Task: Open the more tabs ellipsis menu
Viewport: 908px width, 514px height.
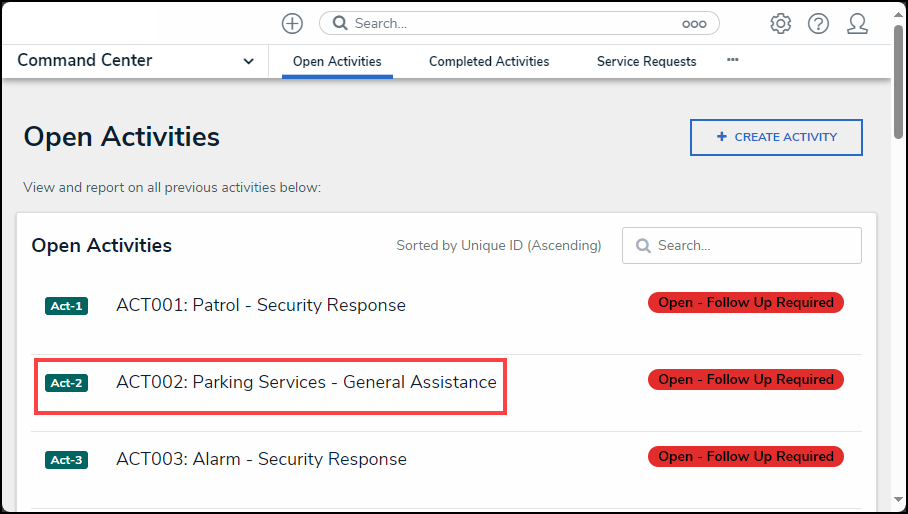Action: (x=732, y=60)
